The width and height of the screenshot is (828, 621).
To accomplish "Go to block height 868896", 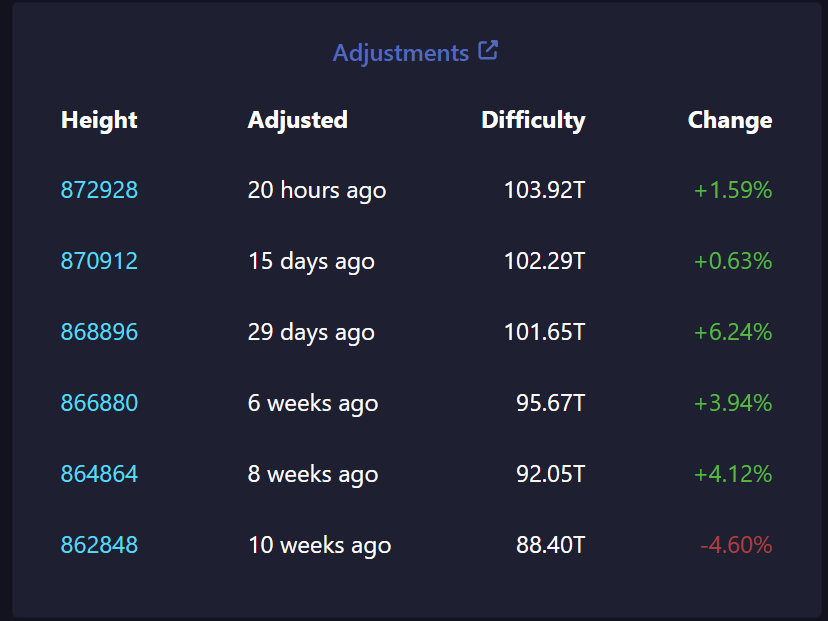I will (x=99, y=332).
